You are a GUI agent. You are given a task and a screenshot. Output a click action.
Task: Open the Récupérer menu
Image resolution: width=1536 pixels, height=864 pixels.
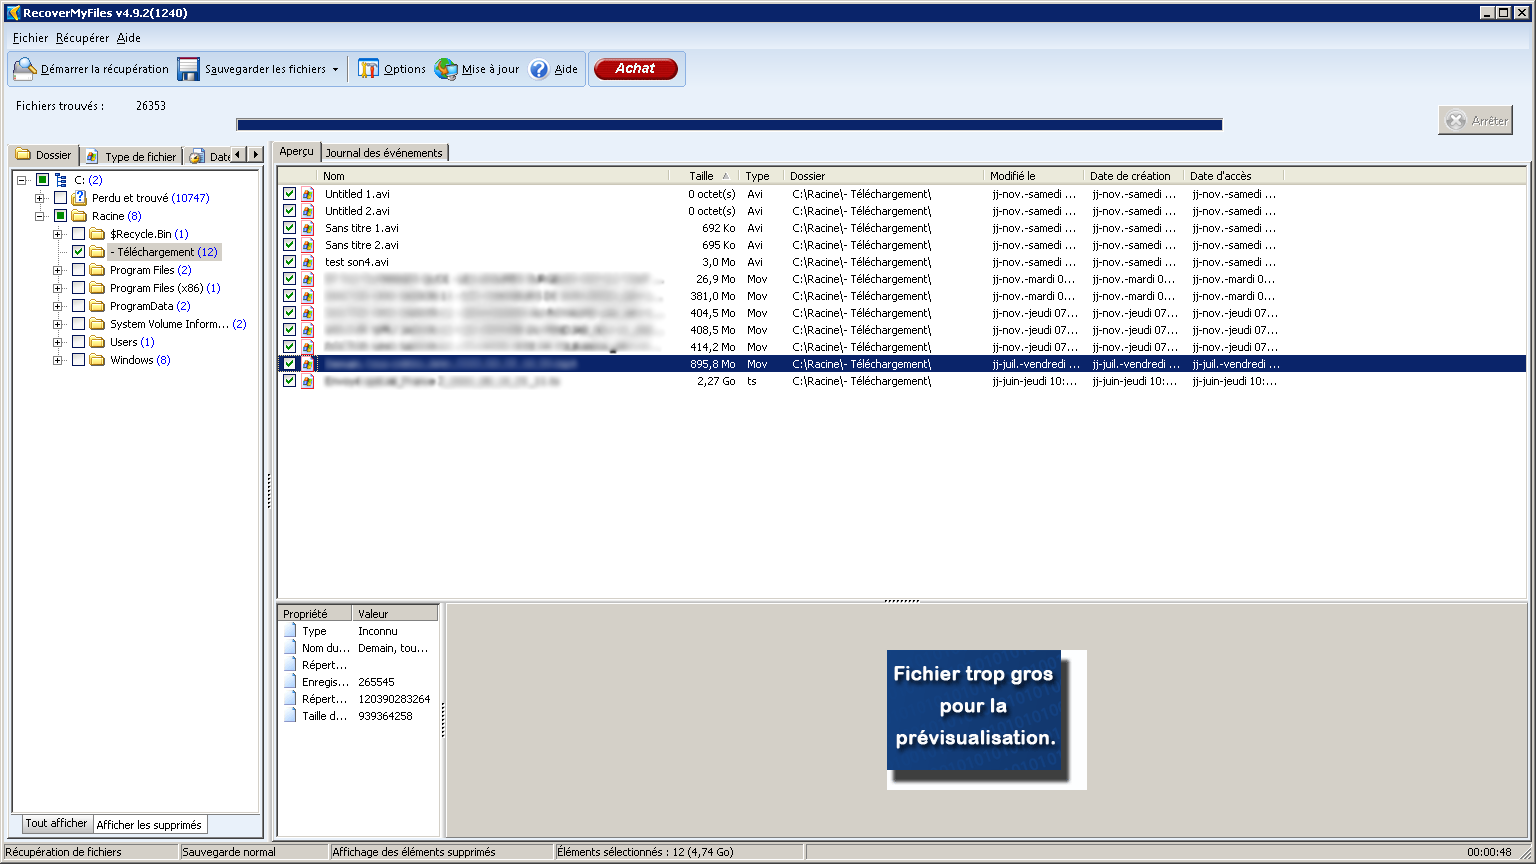pos(82,38)
